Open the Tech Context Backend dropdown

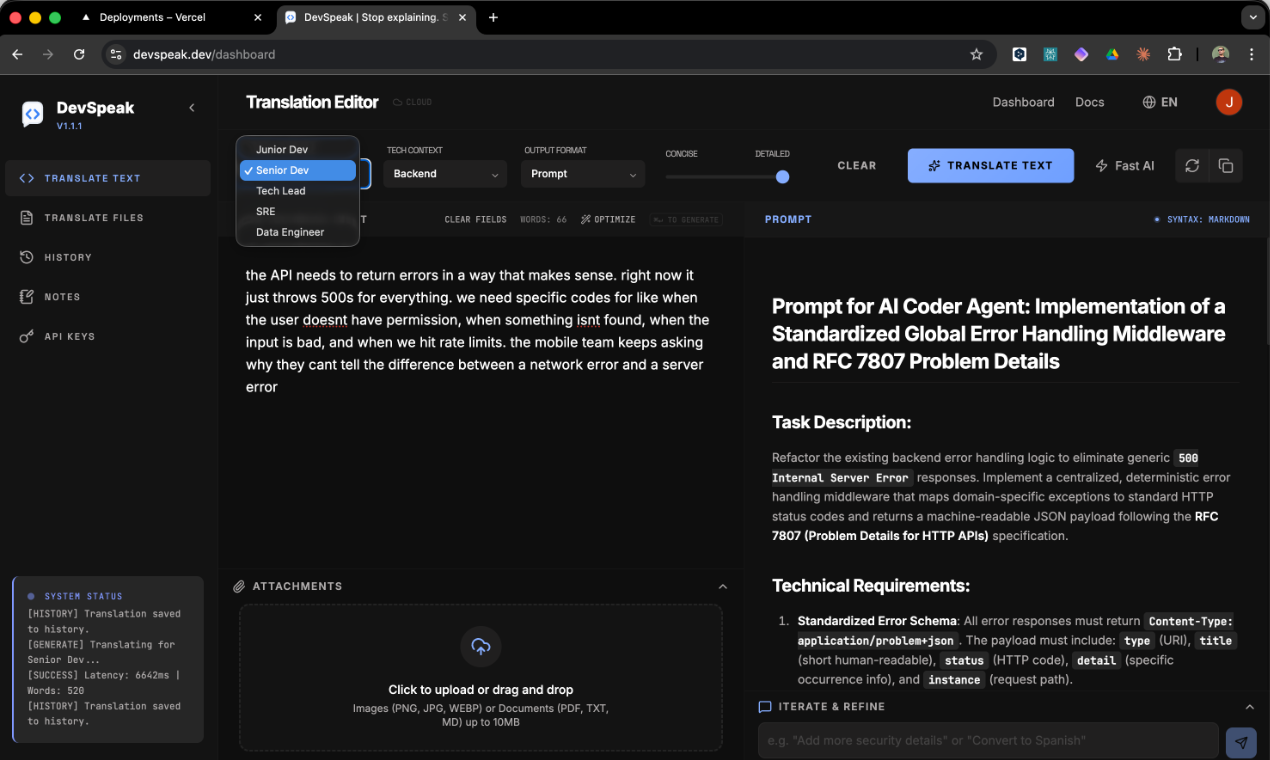(x=445, y=174)
